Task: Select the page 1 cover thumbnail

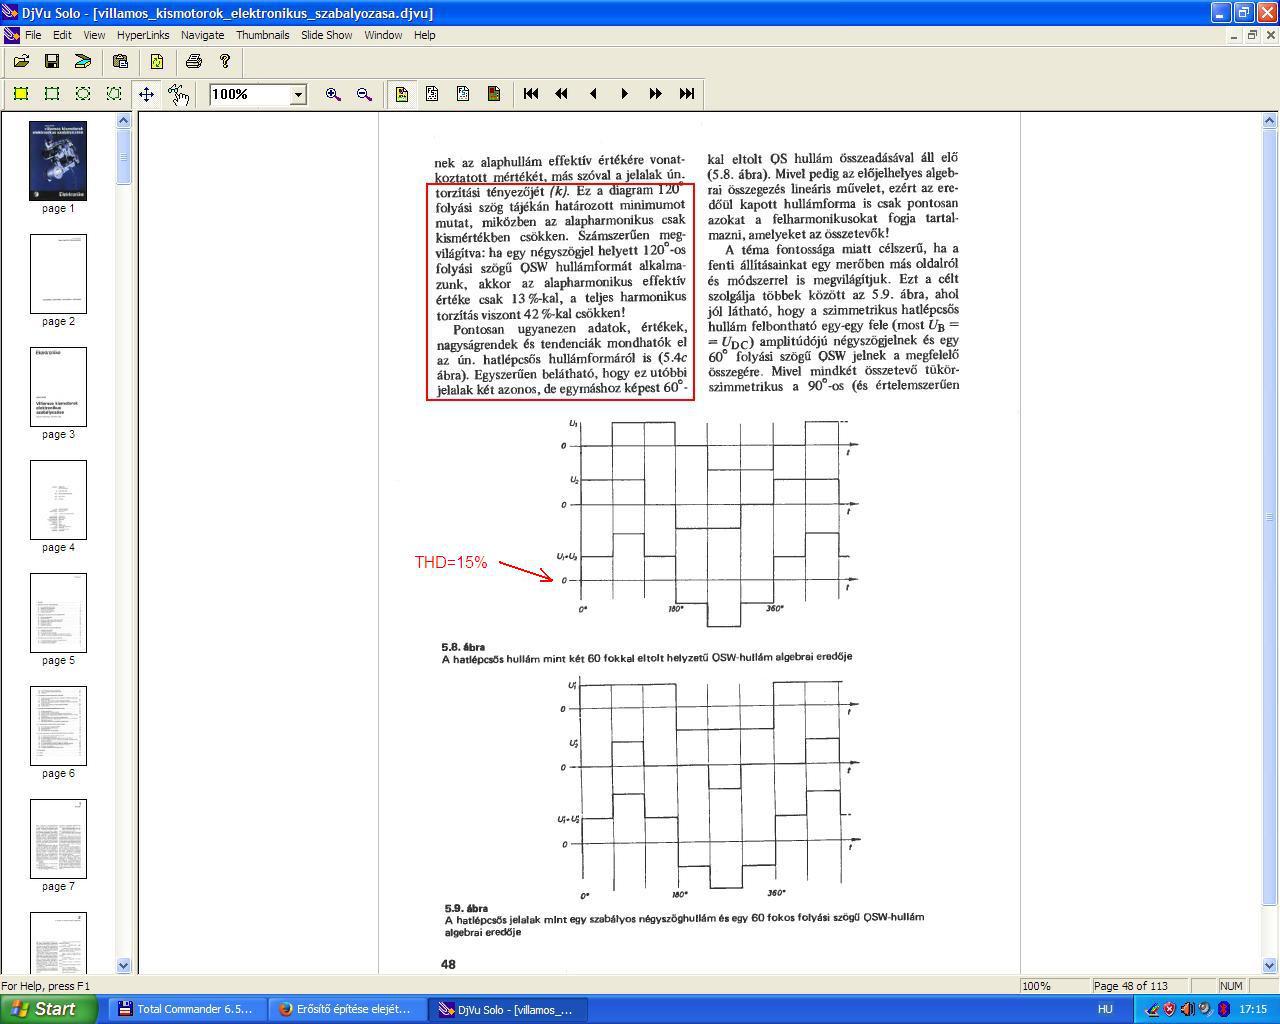Action: 58,161
